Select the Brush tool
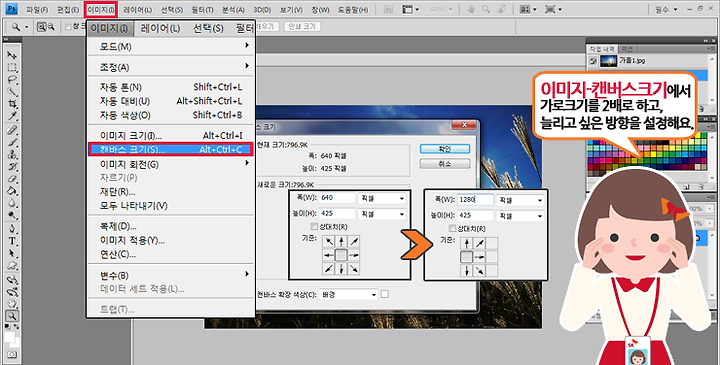The image size is (720, 365). click(x=12, y=142)
